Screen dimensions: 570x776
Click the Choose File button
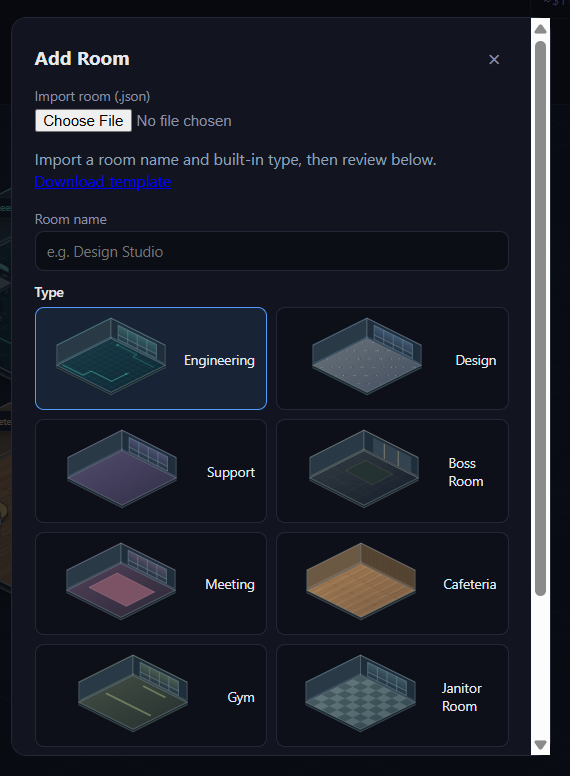tap(83, 121)
